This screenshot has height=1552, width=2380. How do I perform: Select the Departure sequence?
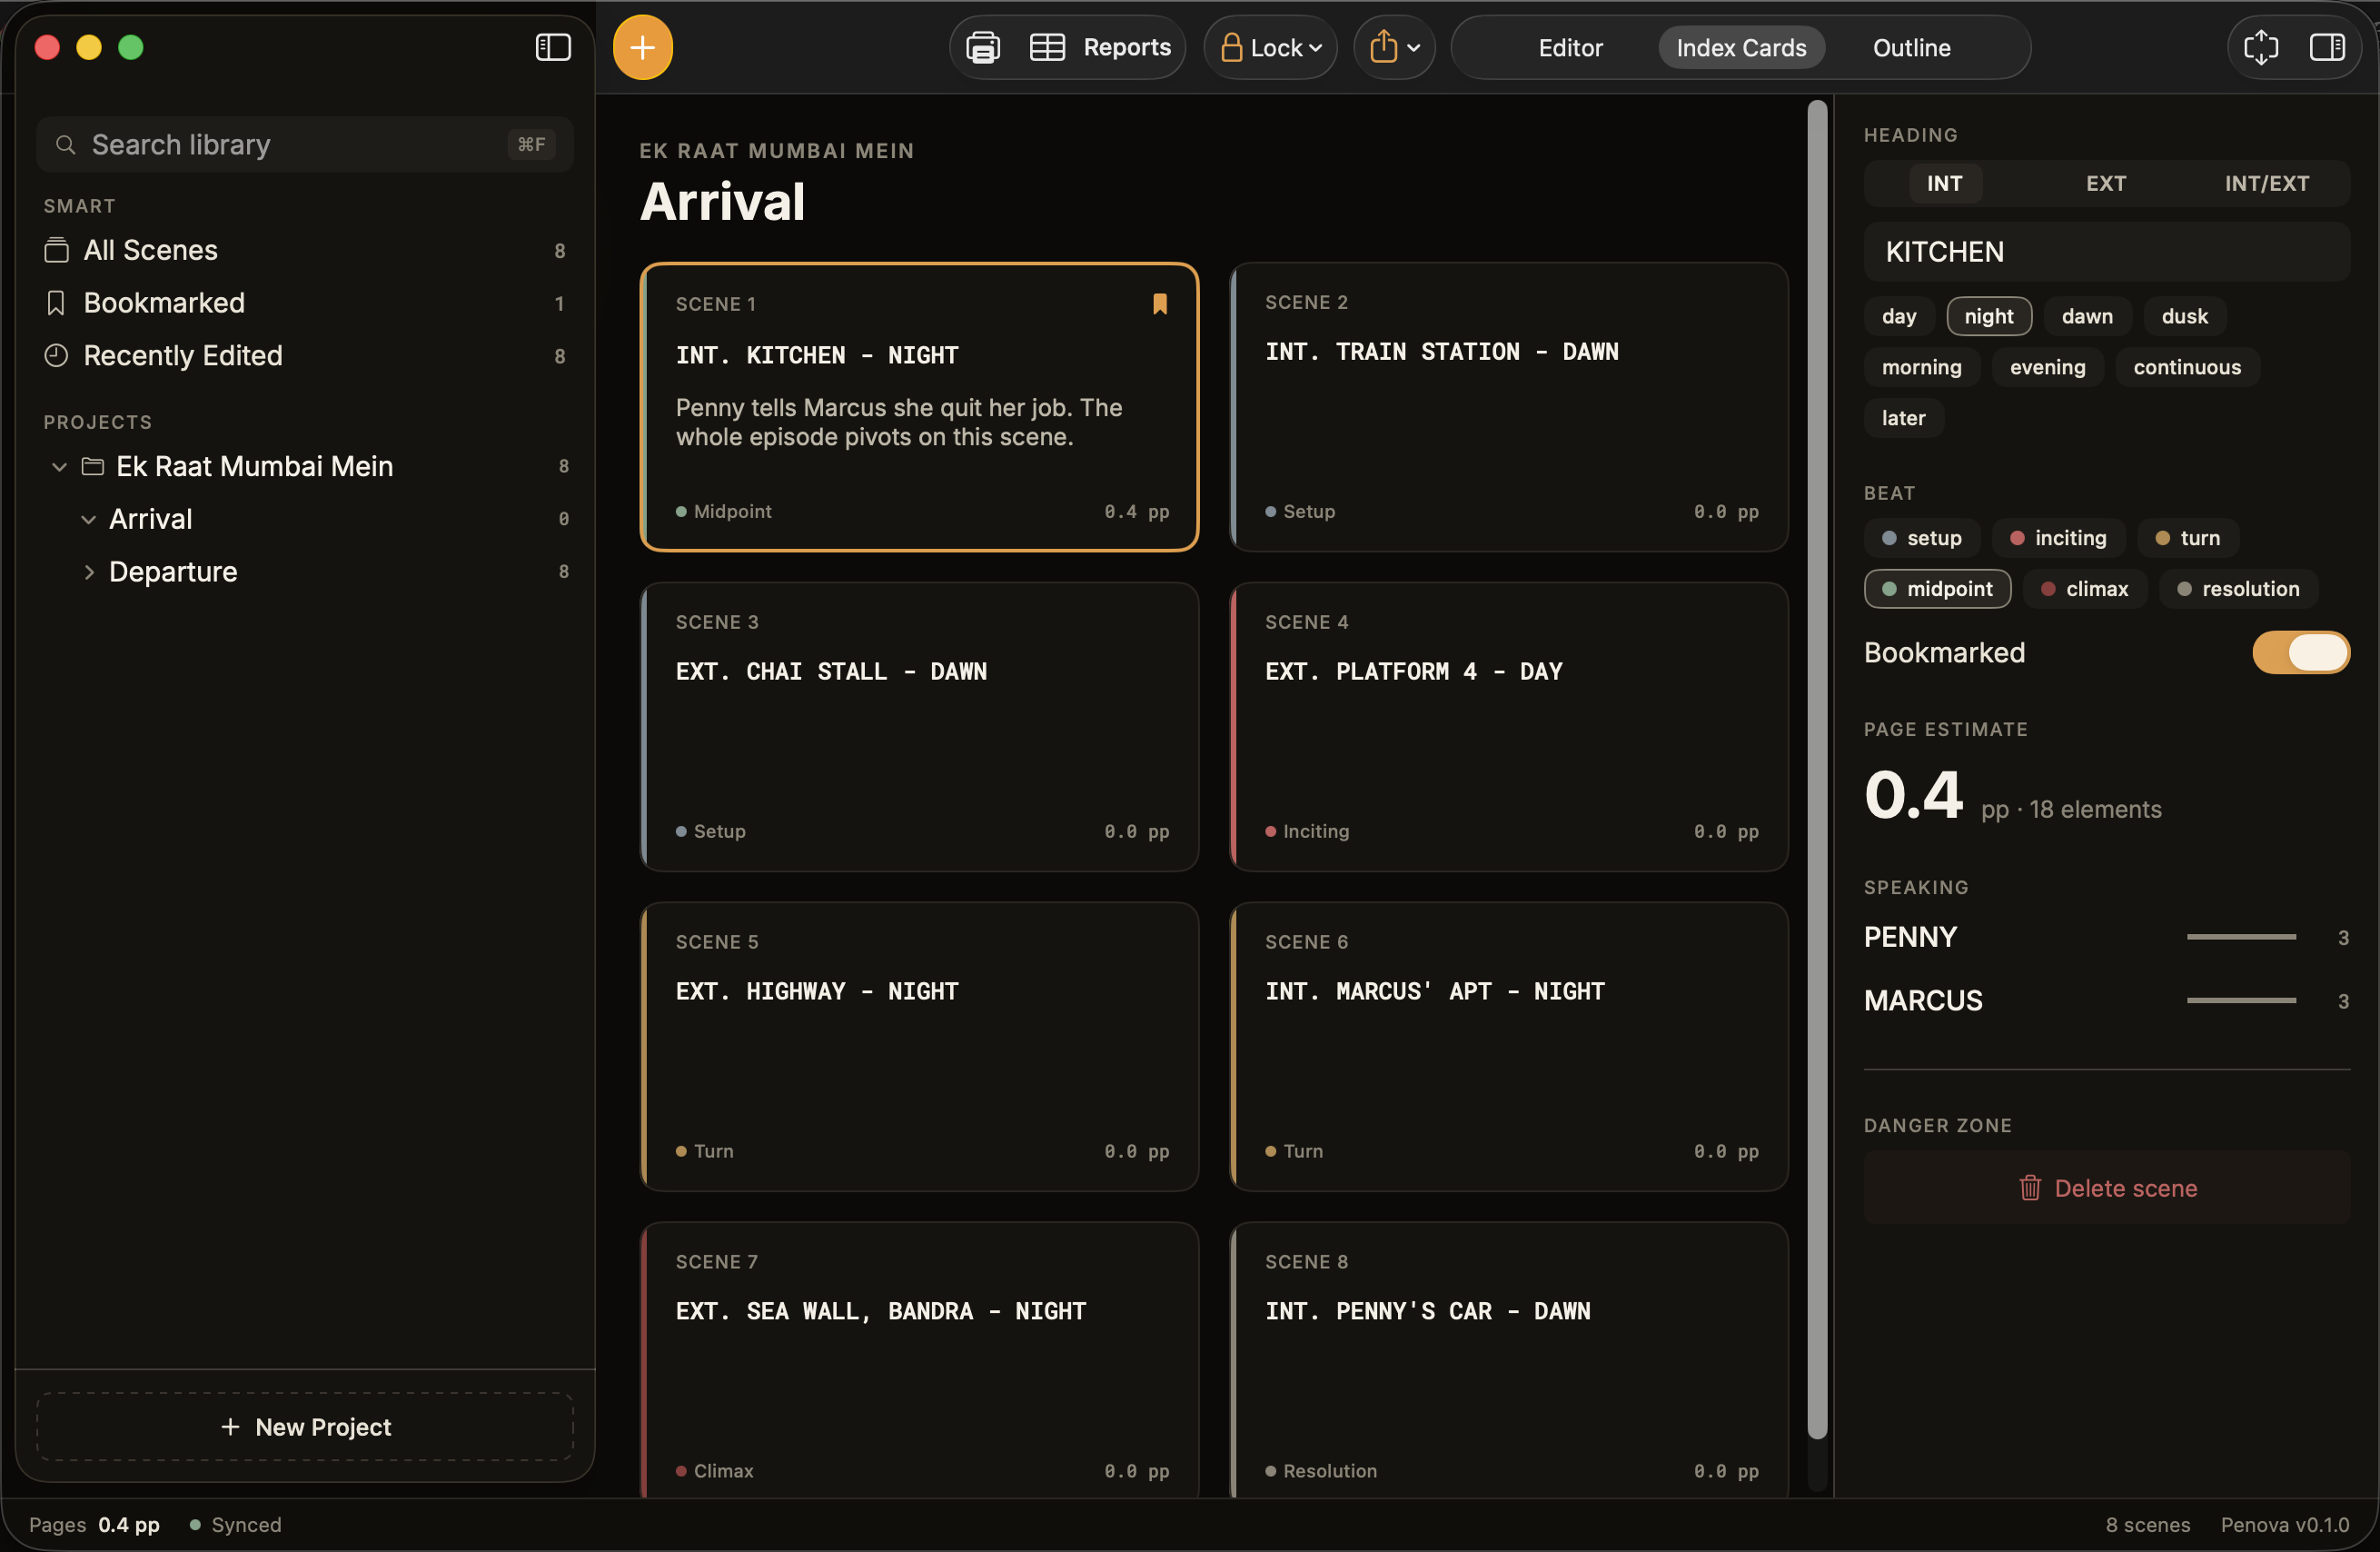305,572
